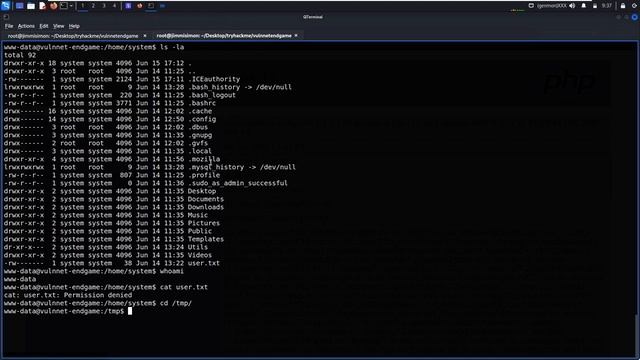
Task: Click the 'Videos' directory name
Action: pos(200,255)
